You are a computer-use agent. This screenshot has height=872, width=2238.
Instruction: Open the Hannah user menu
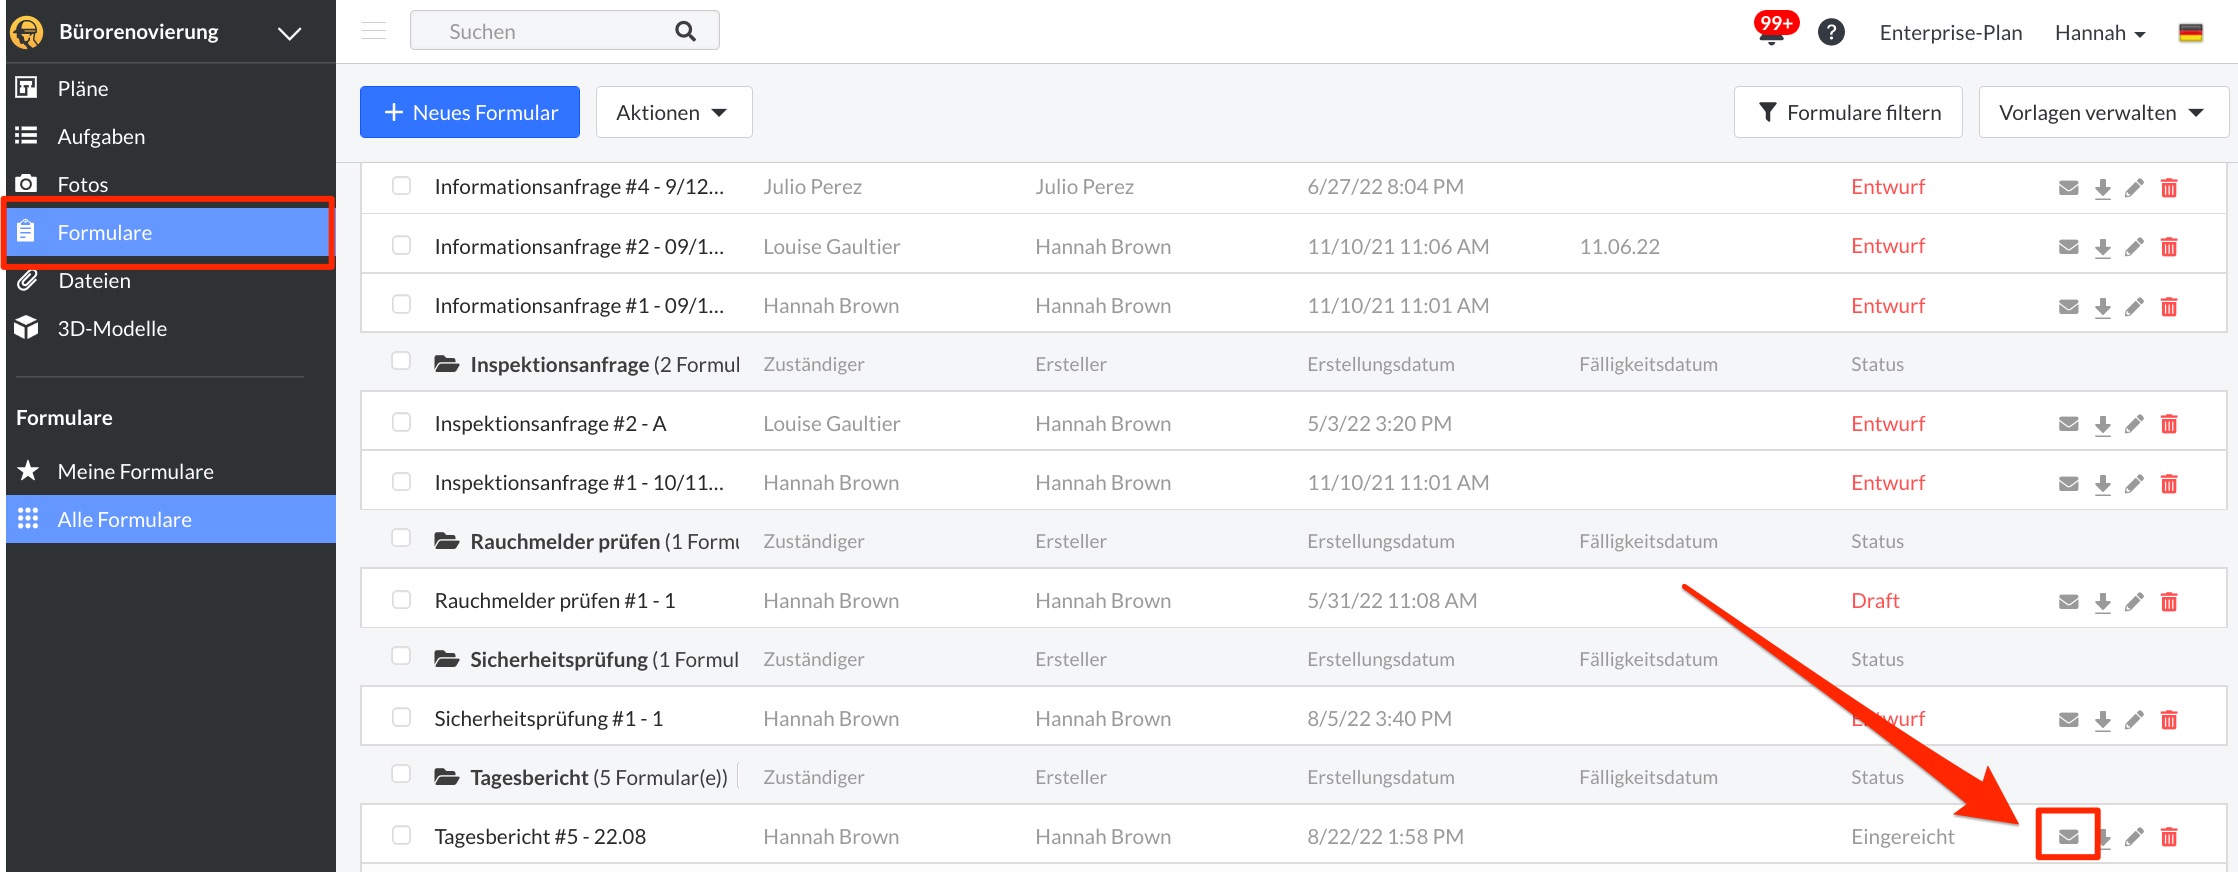[2099, 32]
